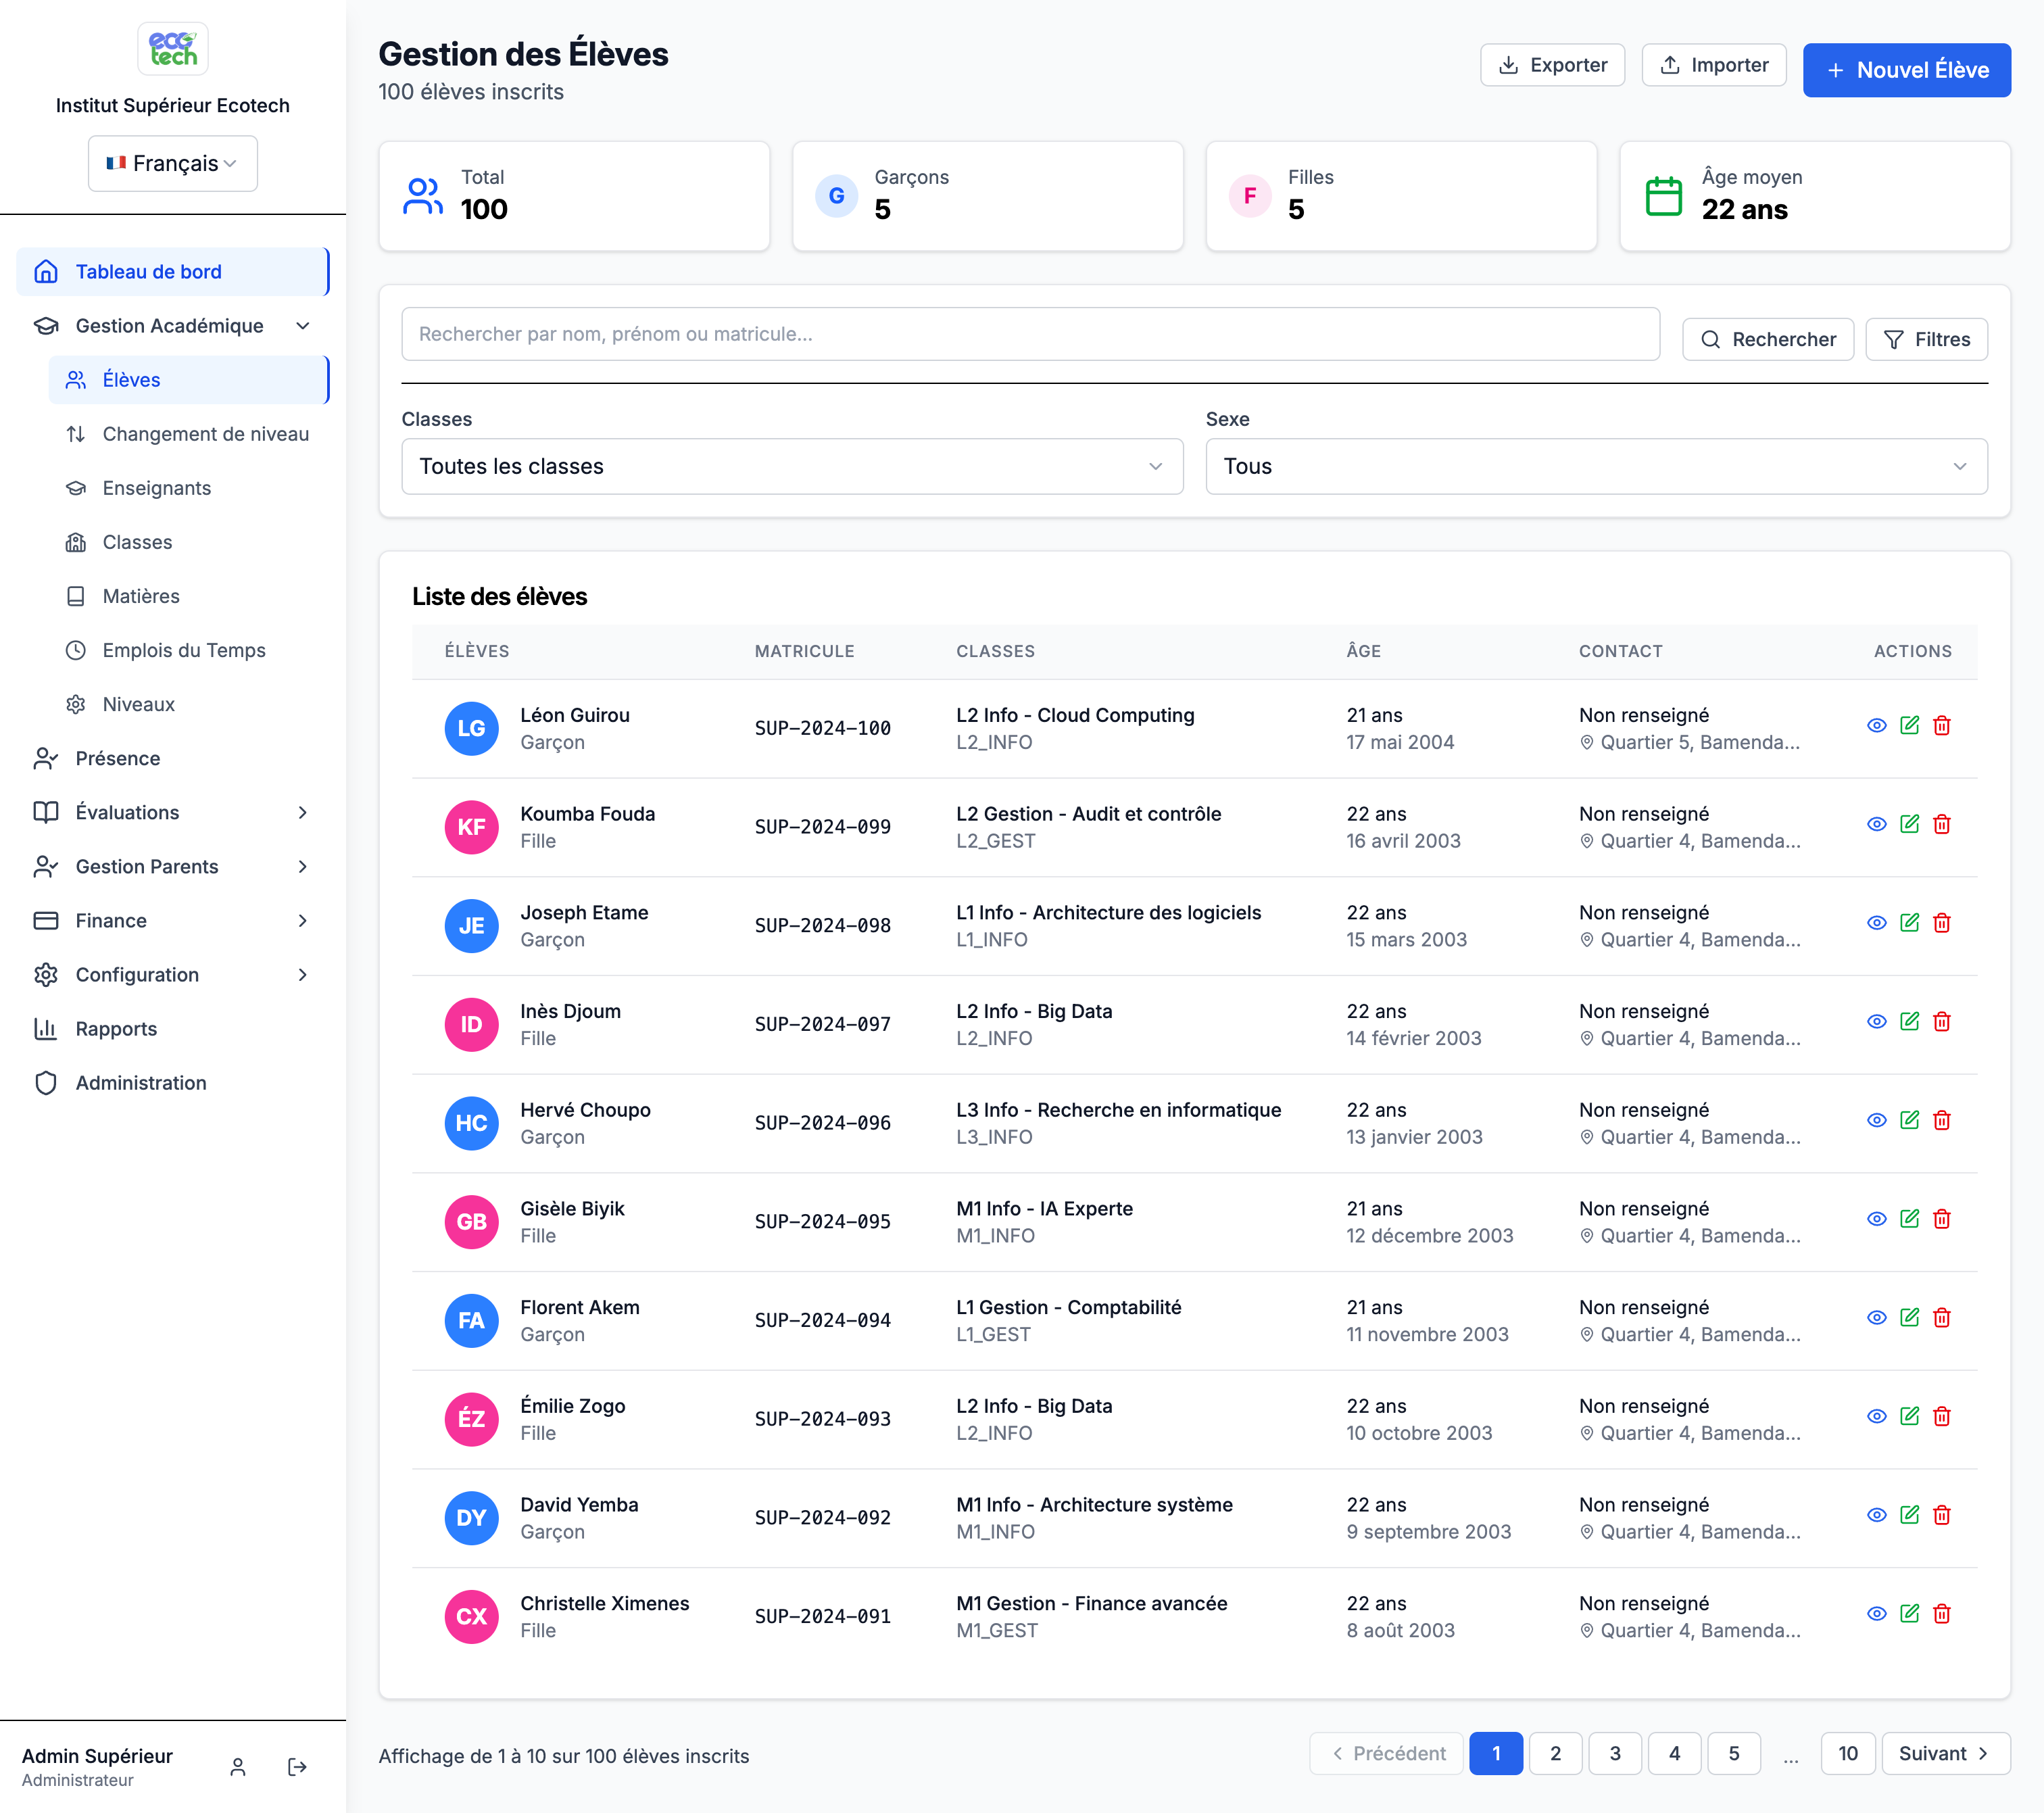Open the Toutes les classes dropdown

coord(791,466)
